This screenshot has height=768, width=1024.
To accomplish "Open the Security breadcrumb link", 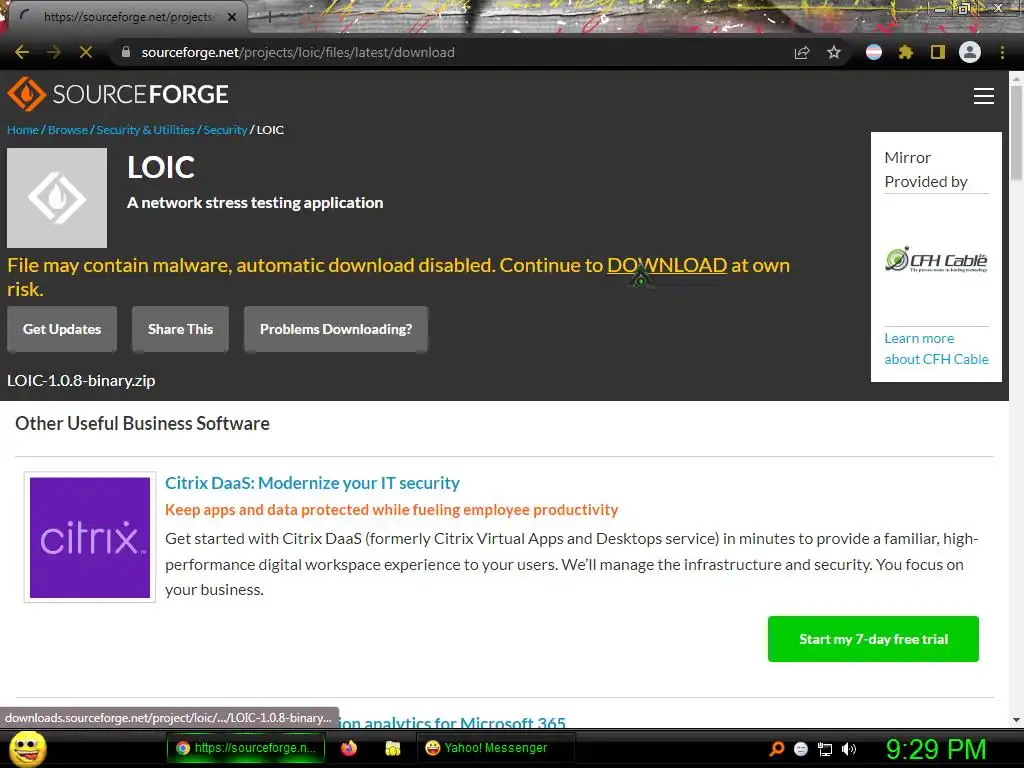I will tap(225, 129).
